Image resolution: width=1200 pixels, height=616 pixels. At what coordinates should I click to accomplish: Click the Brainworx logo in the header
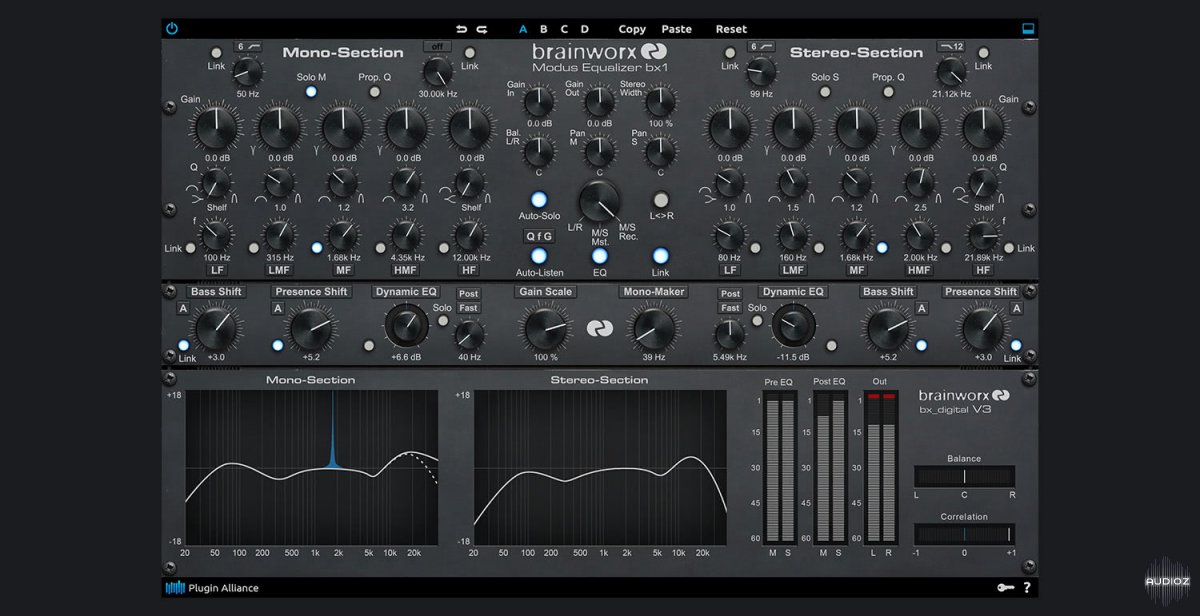point(599,51)
